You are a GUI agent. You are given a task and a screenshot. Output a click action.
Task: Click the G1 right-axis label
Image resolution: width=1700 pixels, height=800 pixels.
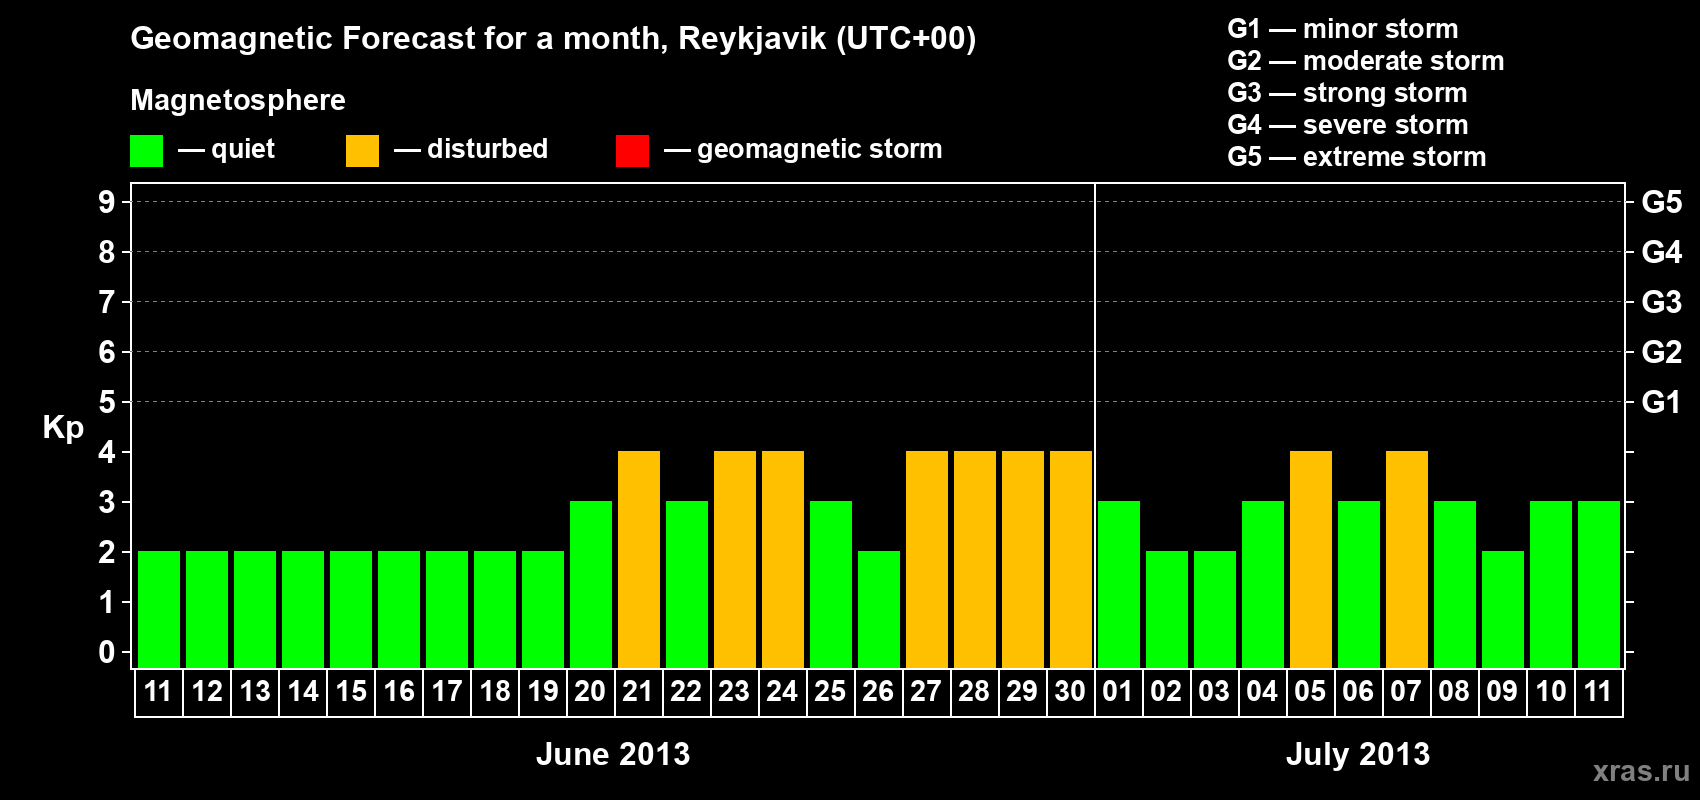1662,402
